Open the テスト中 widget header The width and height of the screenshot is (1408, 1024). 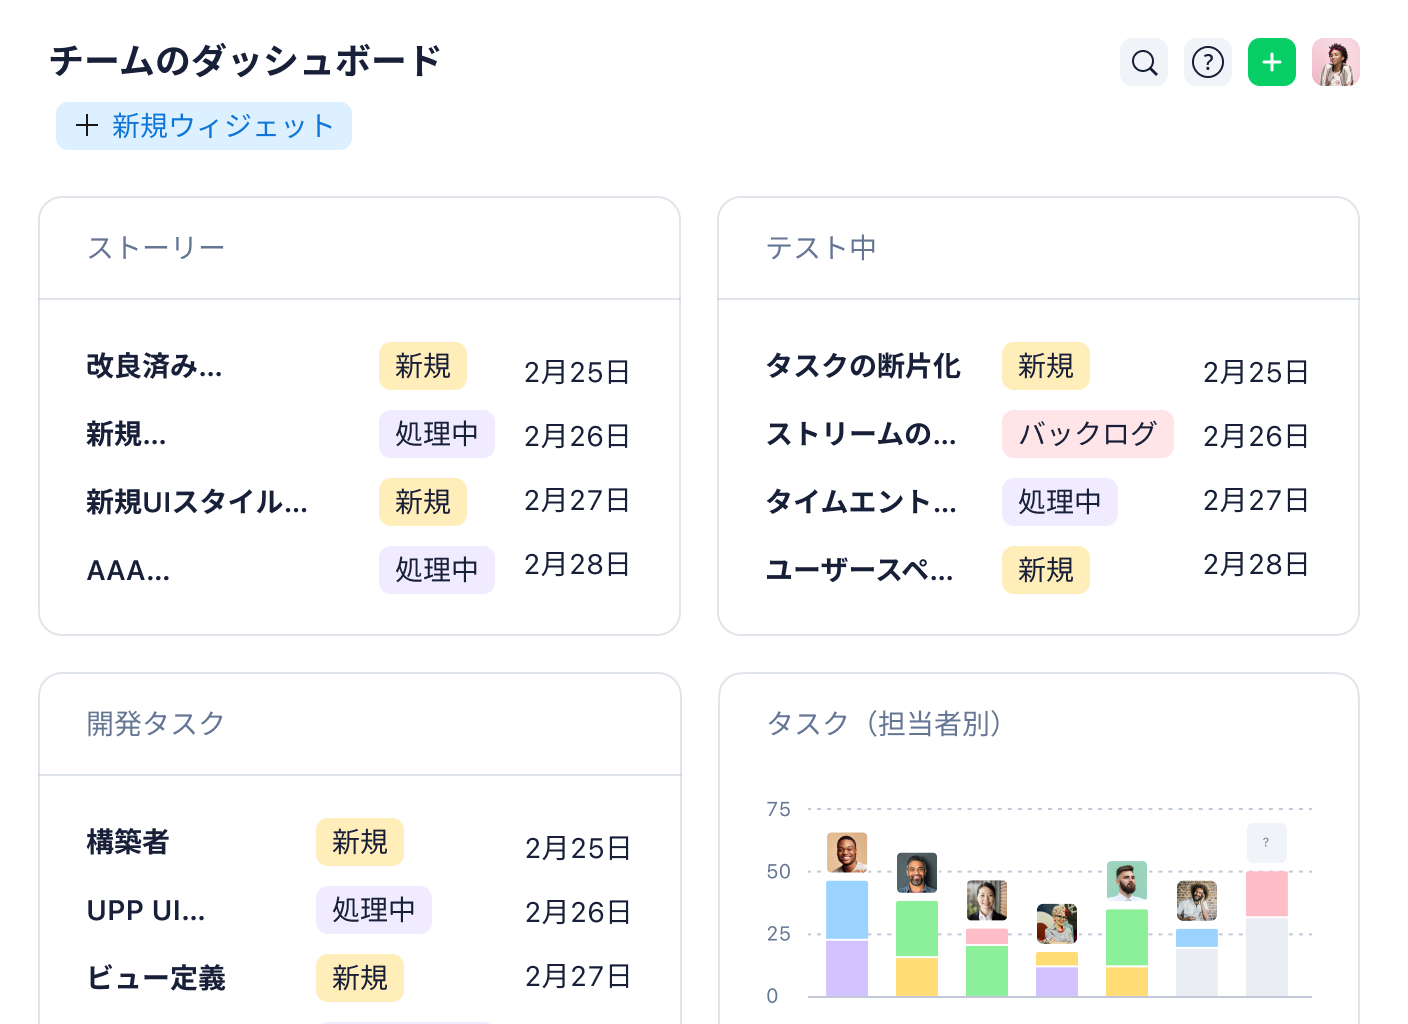click(x=821, y=247)
